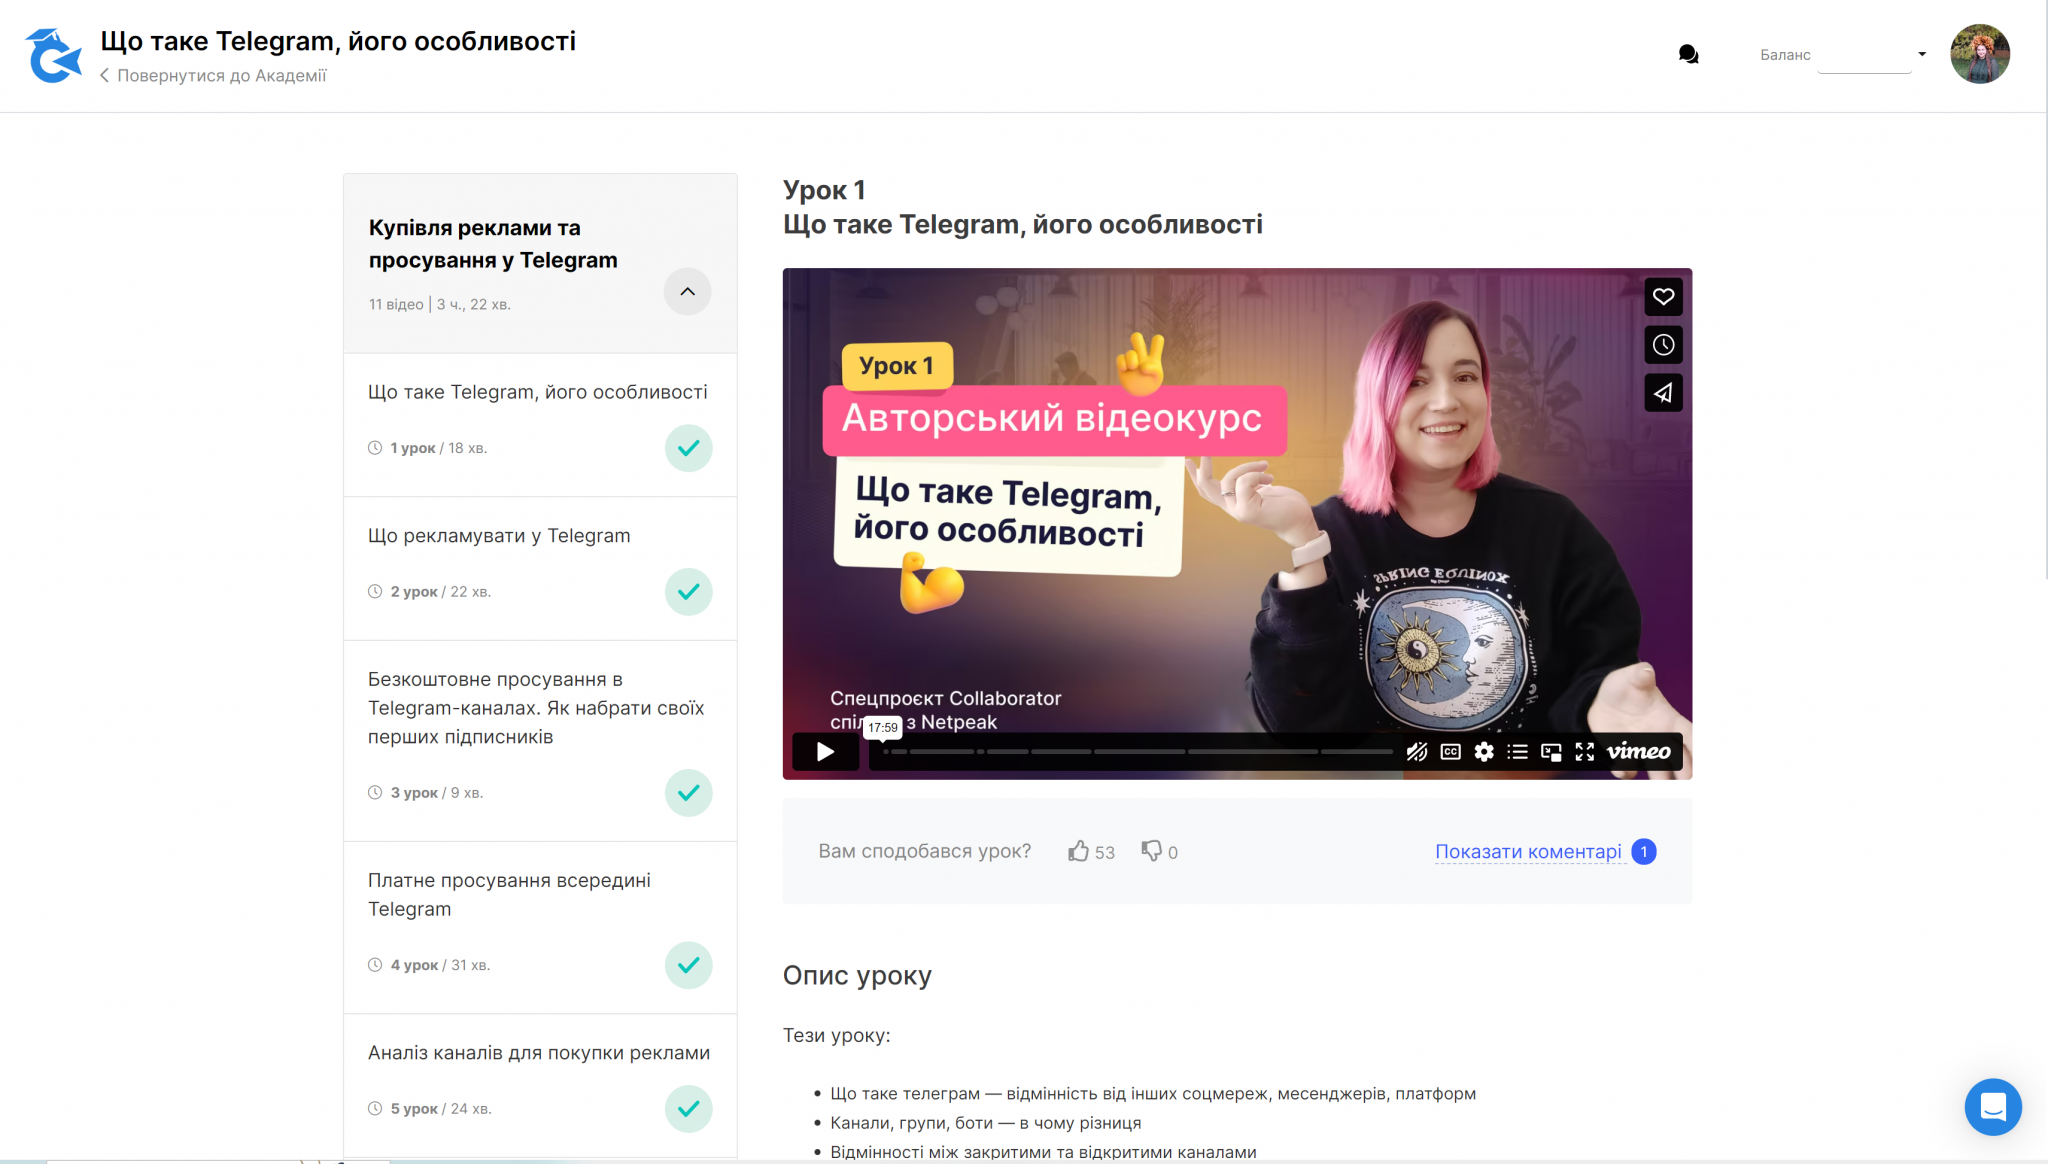Click the Collaborator logo in the header

tap(53, 55)
